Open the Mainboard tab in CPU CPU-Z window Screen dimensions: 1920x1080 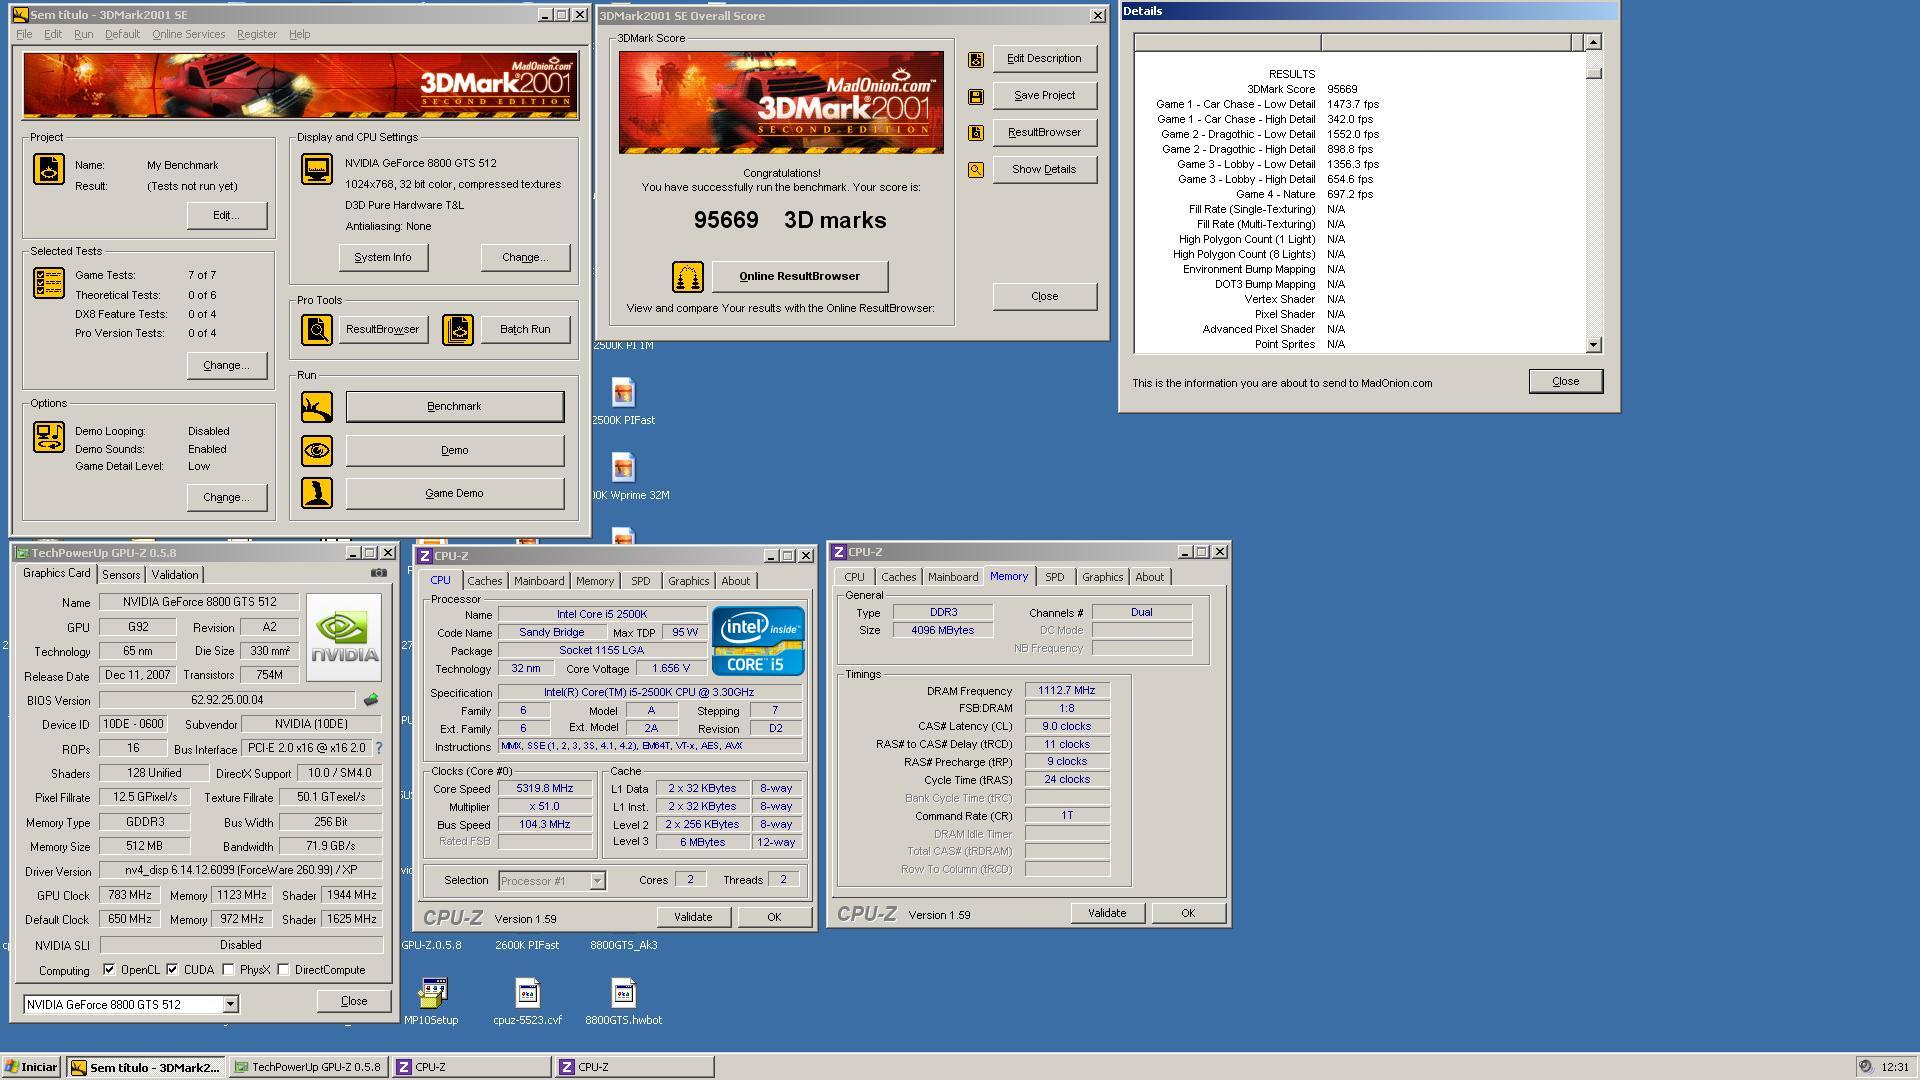539,581
